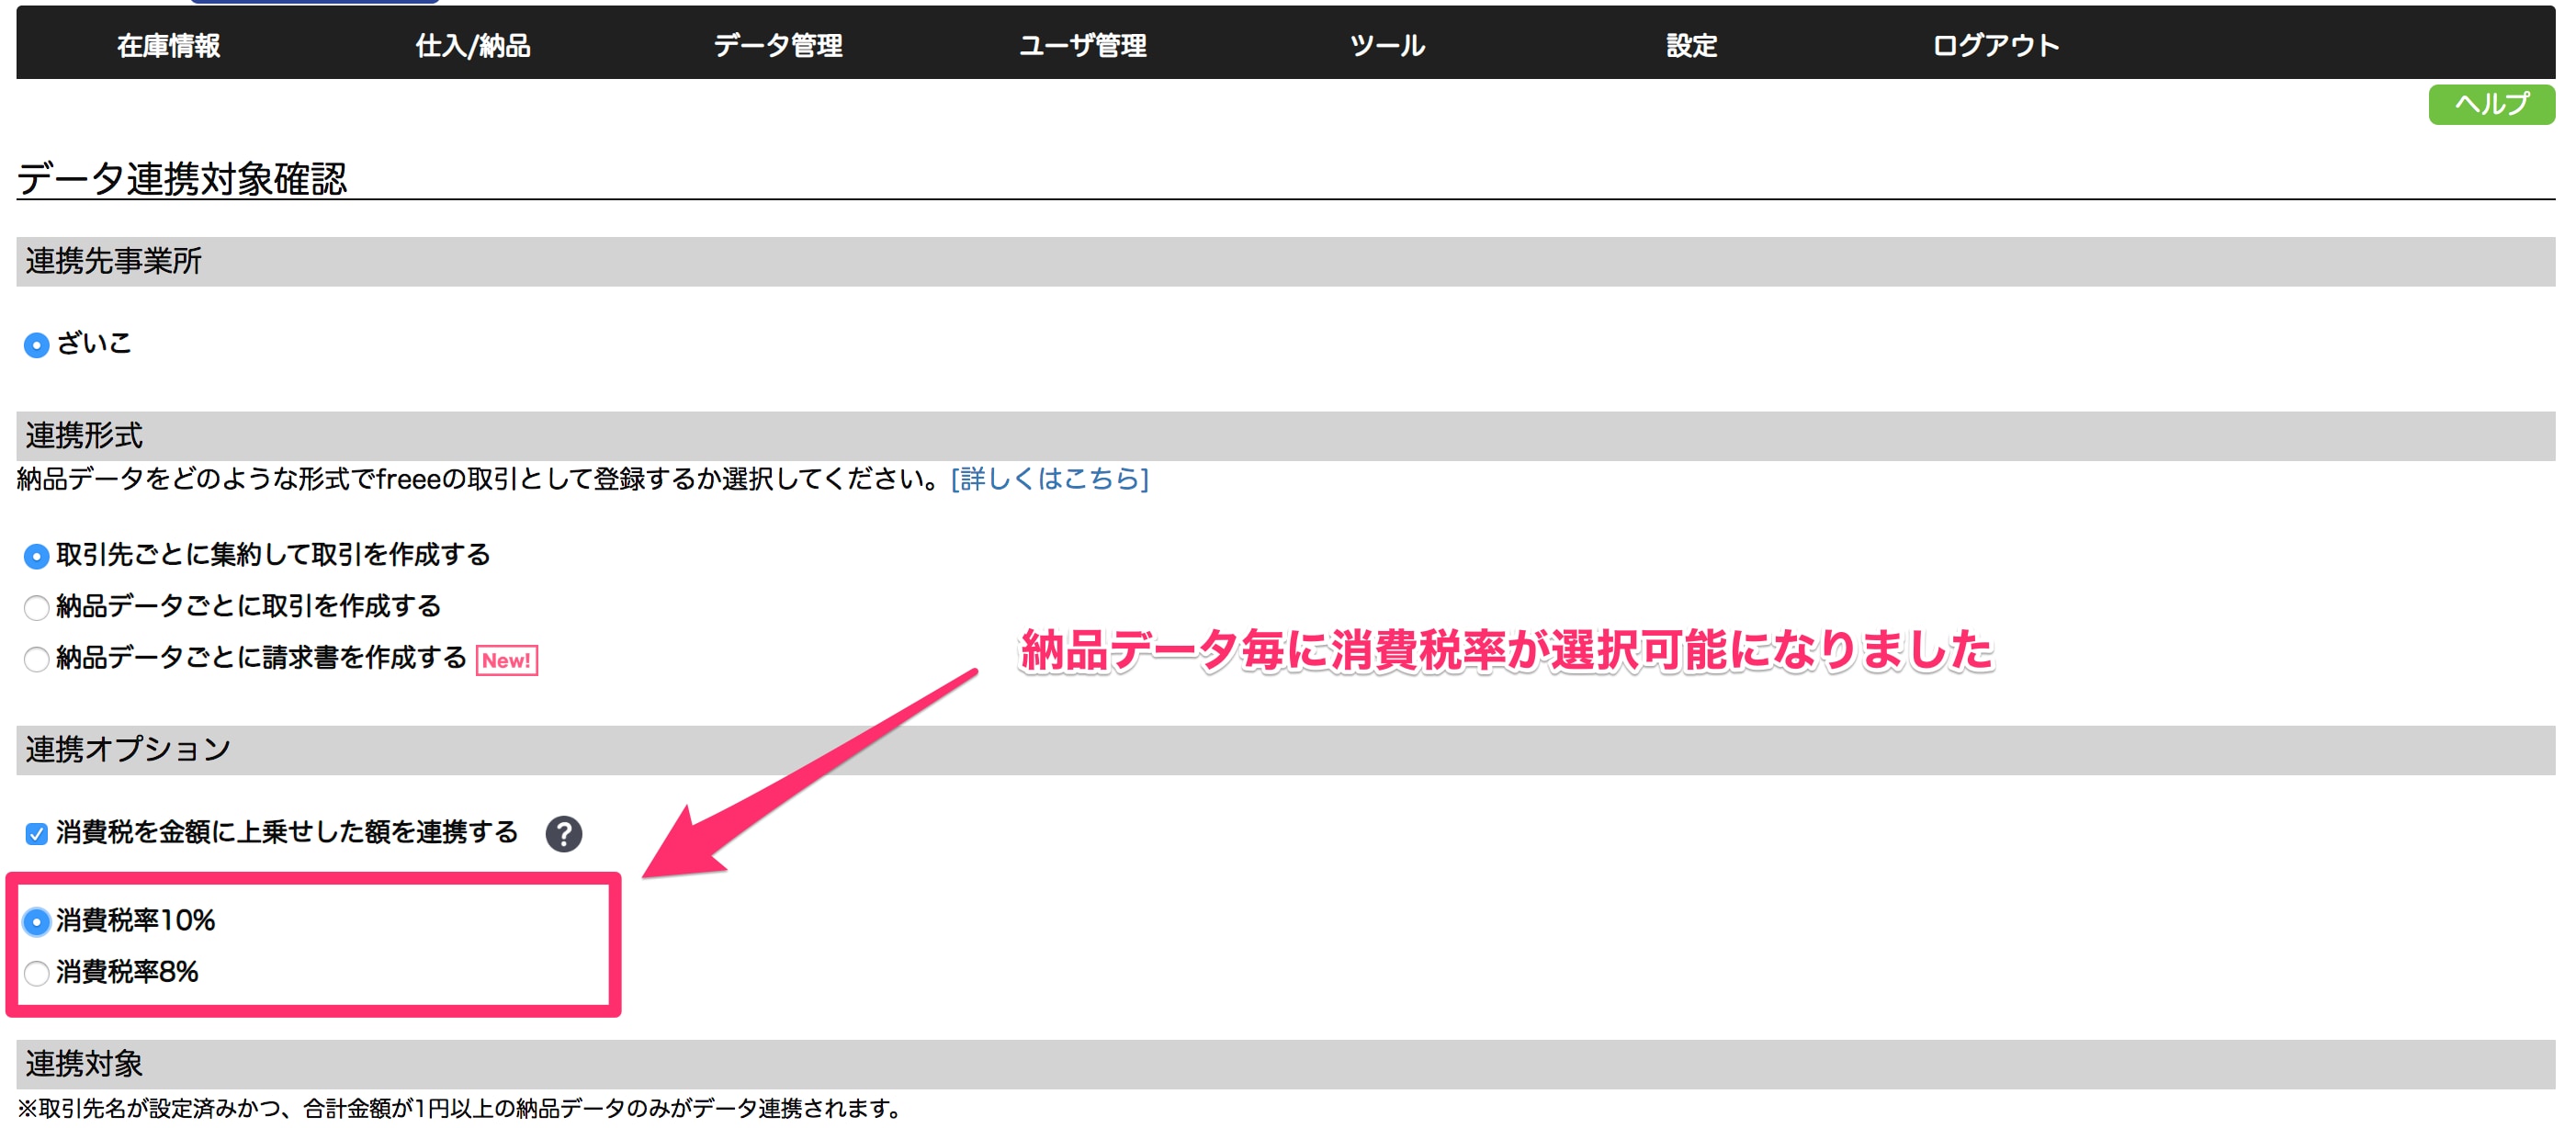Open the 詳しくはこちら link
This screenshot has height=1128, width=2576.
[1049, 479]
